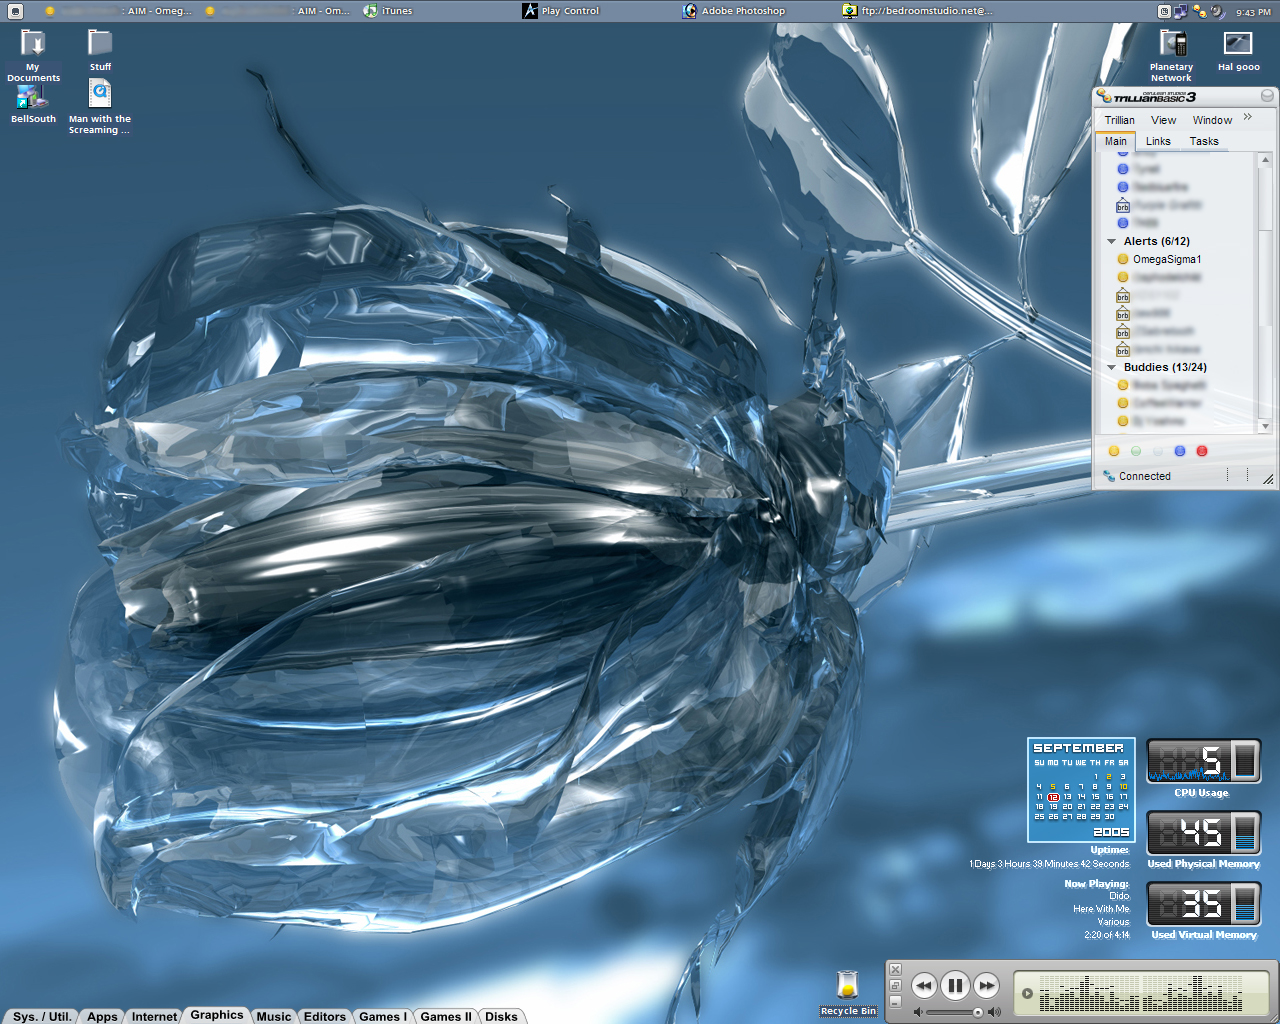Select the Recycle Bin icon
Viewport: 1280px width, 1024px height.
pos(848,992)
